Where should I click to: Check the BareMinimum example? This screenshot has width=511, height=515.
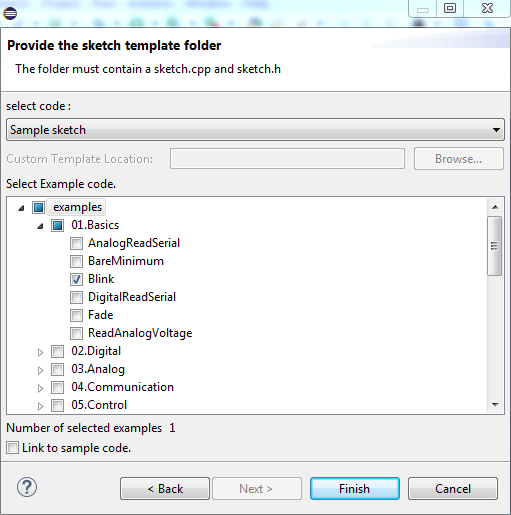[76, 261]
